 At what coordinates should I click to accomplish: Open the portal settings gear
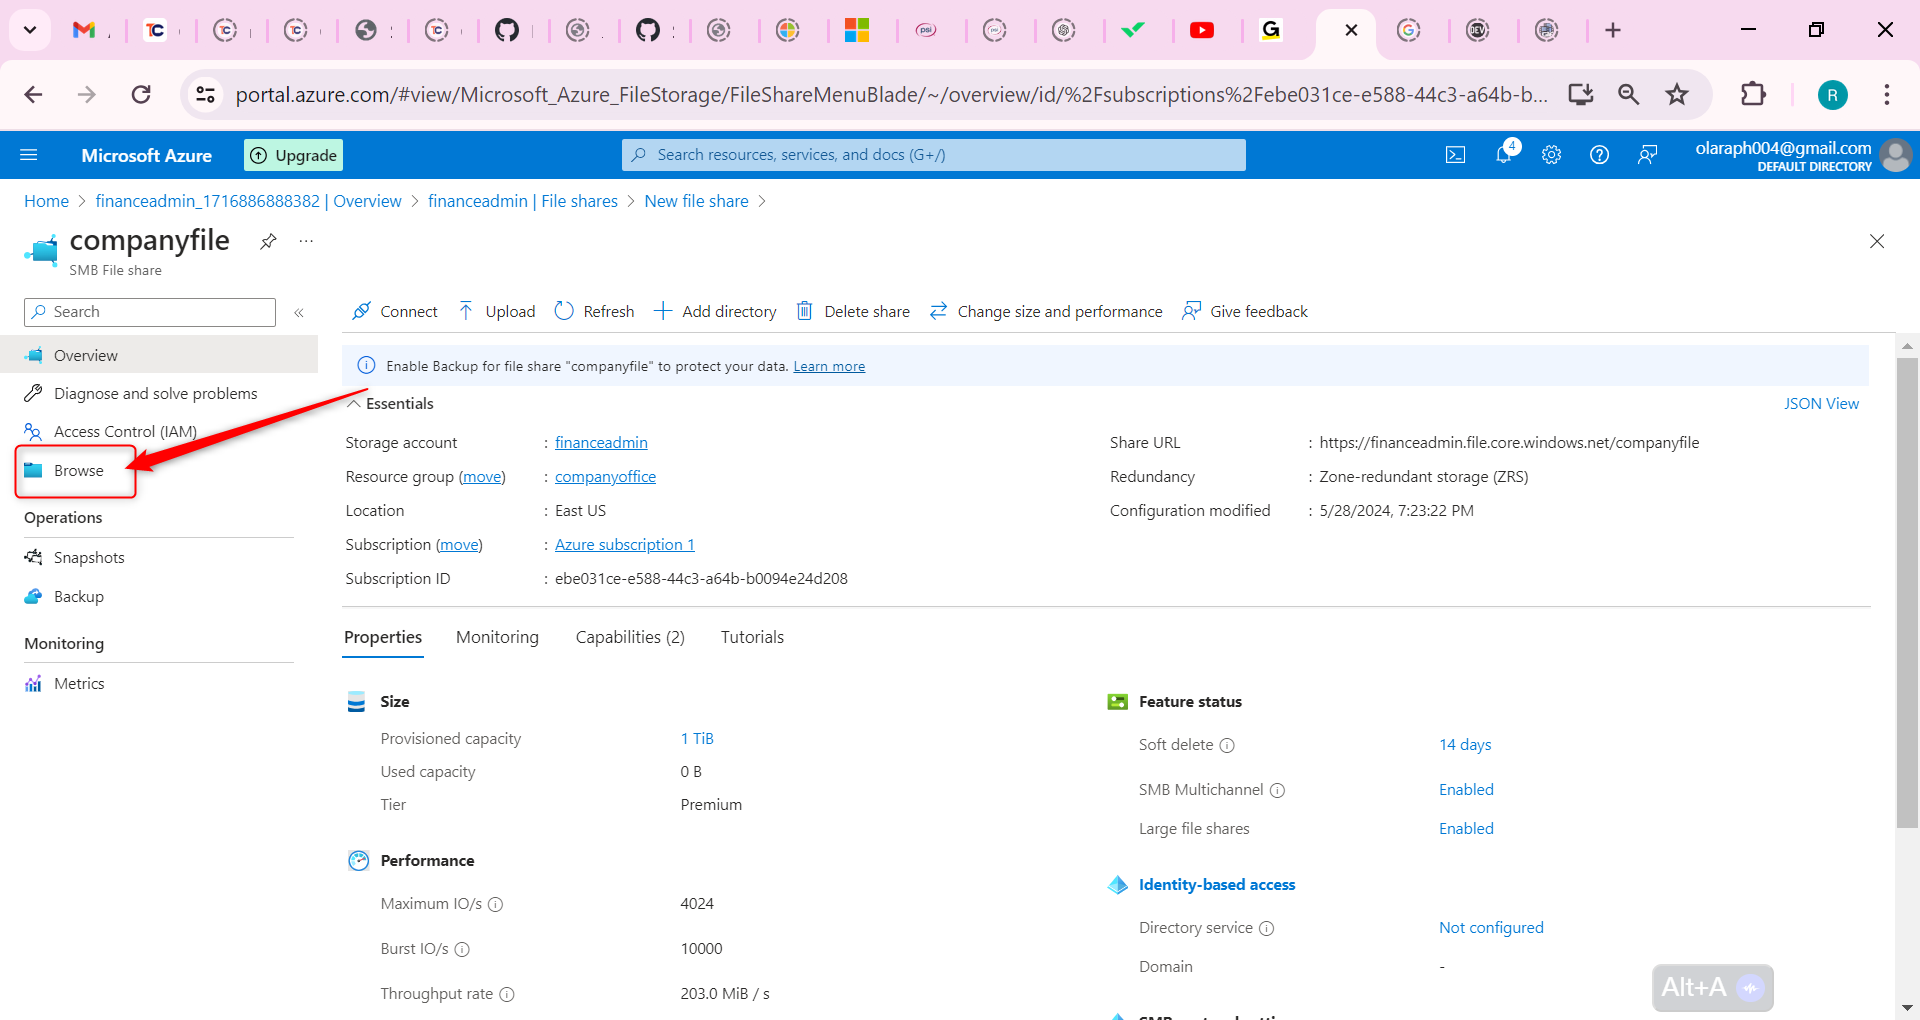[x=1551, y=154]
